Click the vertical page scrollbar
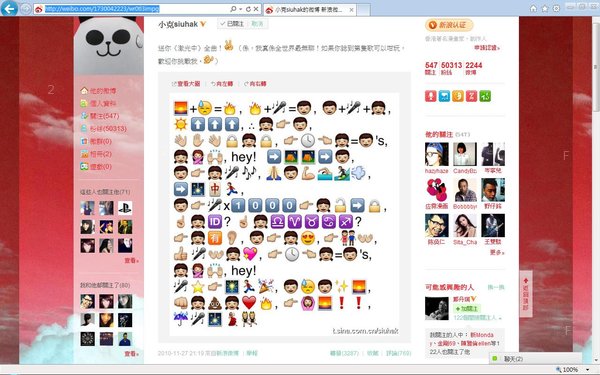 596,190
